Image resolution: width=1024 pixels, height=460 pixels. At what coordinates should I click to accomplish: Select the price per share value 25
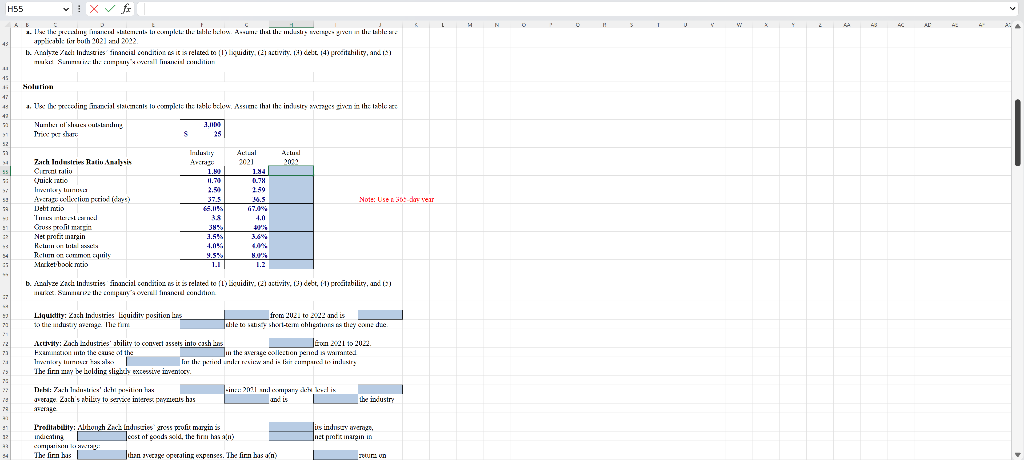point(203,134)
